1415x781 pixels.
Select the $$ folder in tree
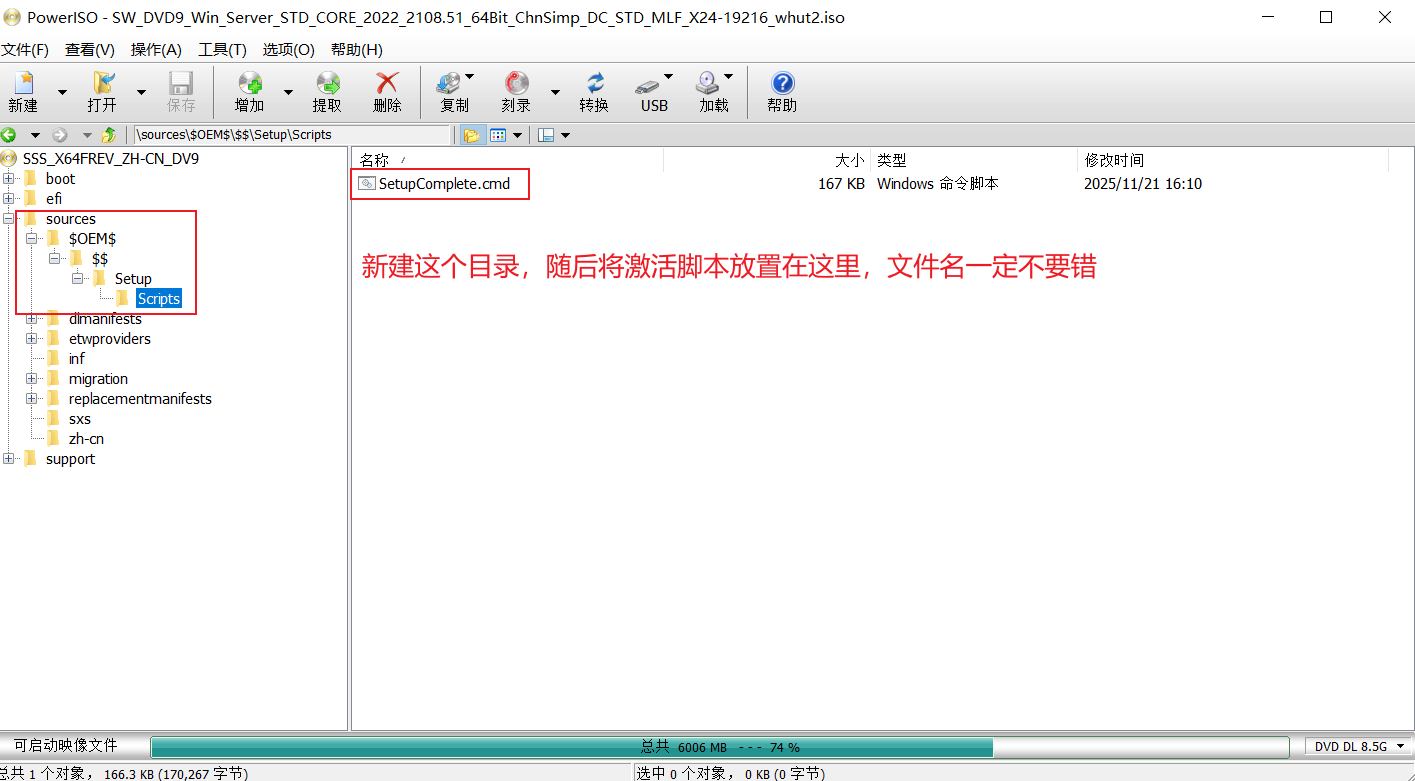(x=100, y=259)
